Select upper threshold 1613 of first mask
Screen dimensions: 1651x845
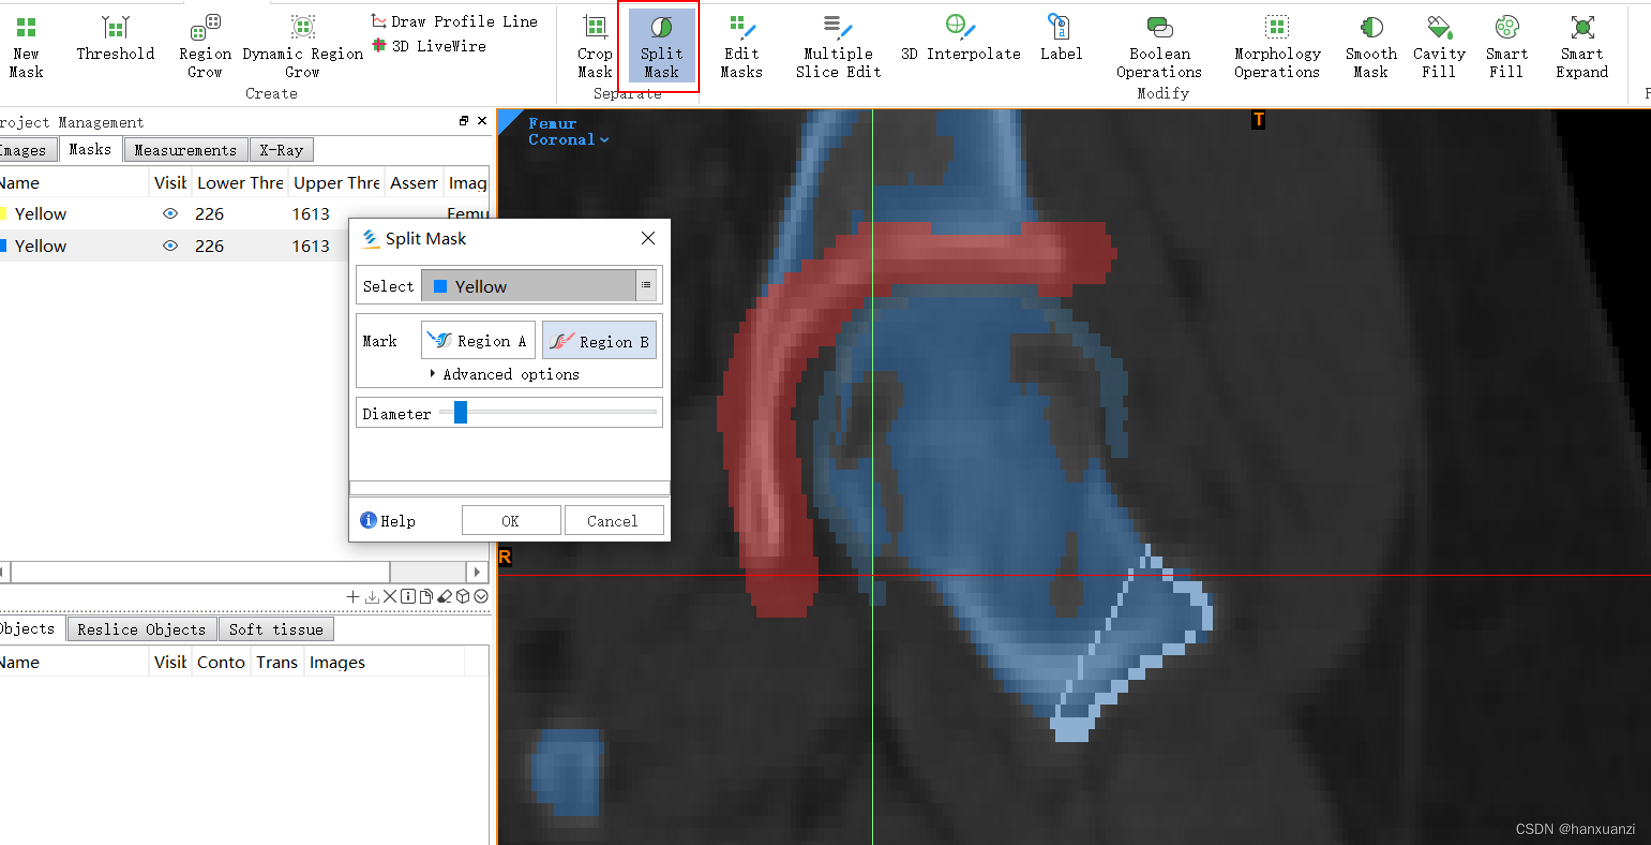tap(310, 214)
